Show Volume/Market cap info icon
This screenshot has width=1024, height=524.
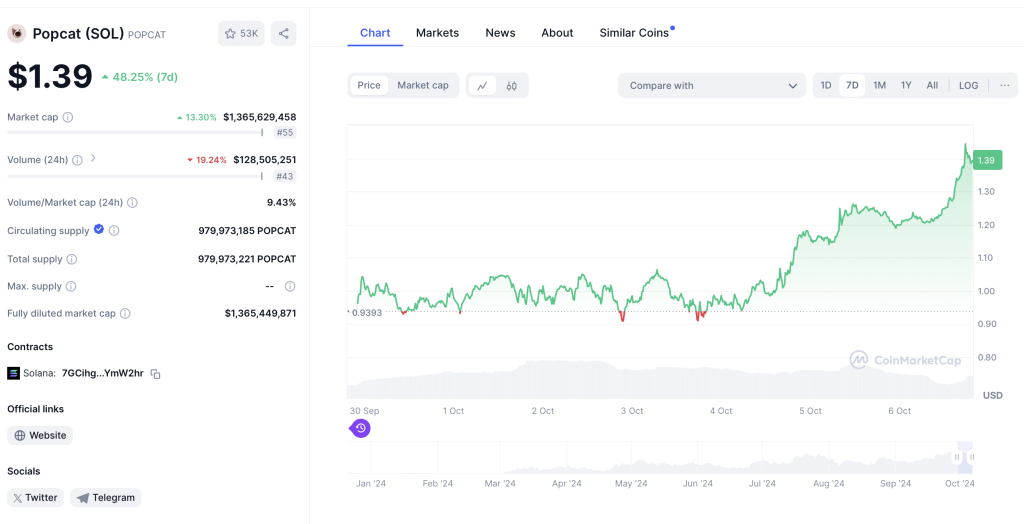click(x=133, y=203)
